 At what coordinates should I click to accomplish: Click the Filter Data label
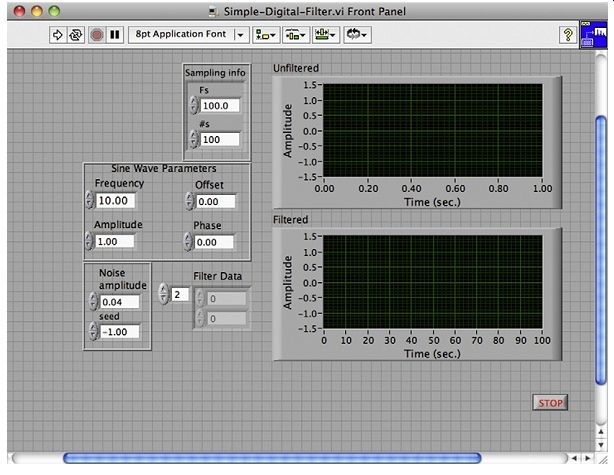(218, 276)
